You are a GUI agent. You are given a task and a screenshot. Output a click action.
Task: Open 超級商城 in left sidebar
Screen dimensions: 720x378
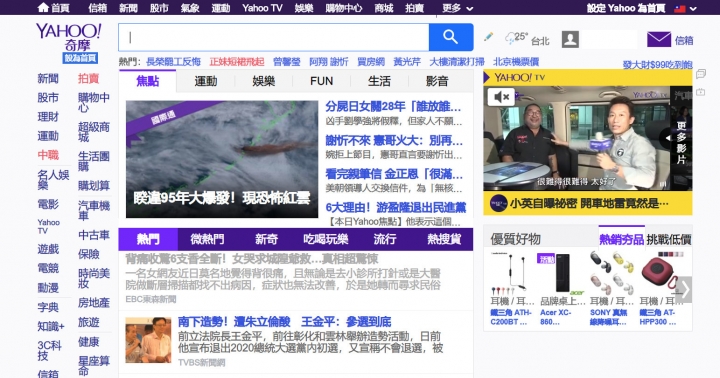coord(94,132)
